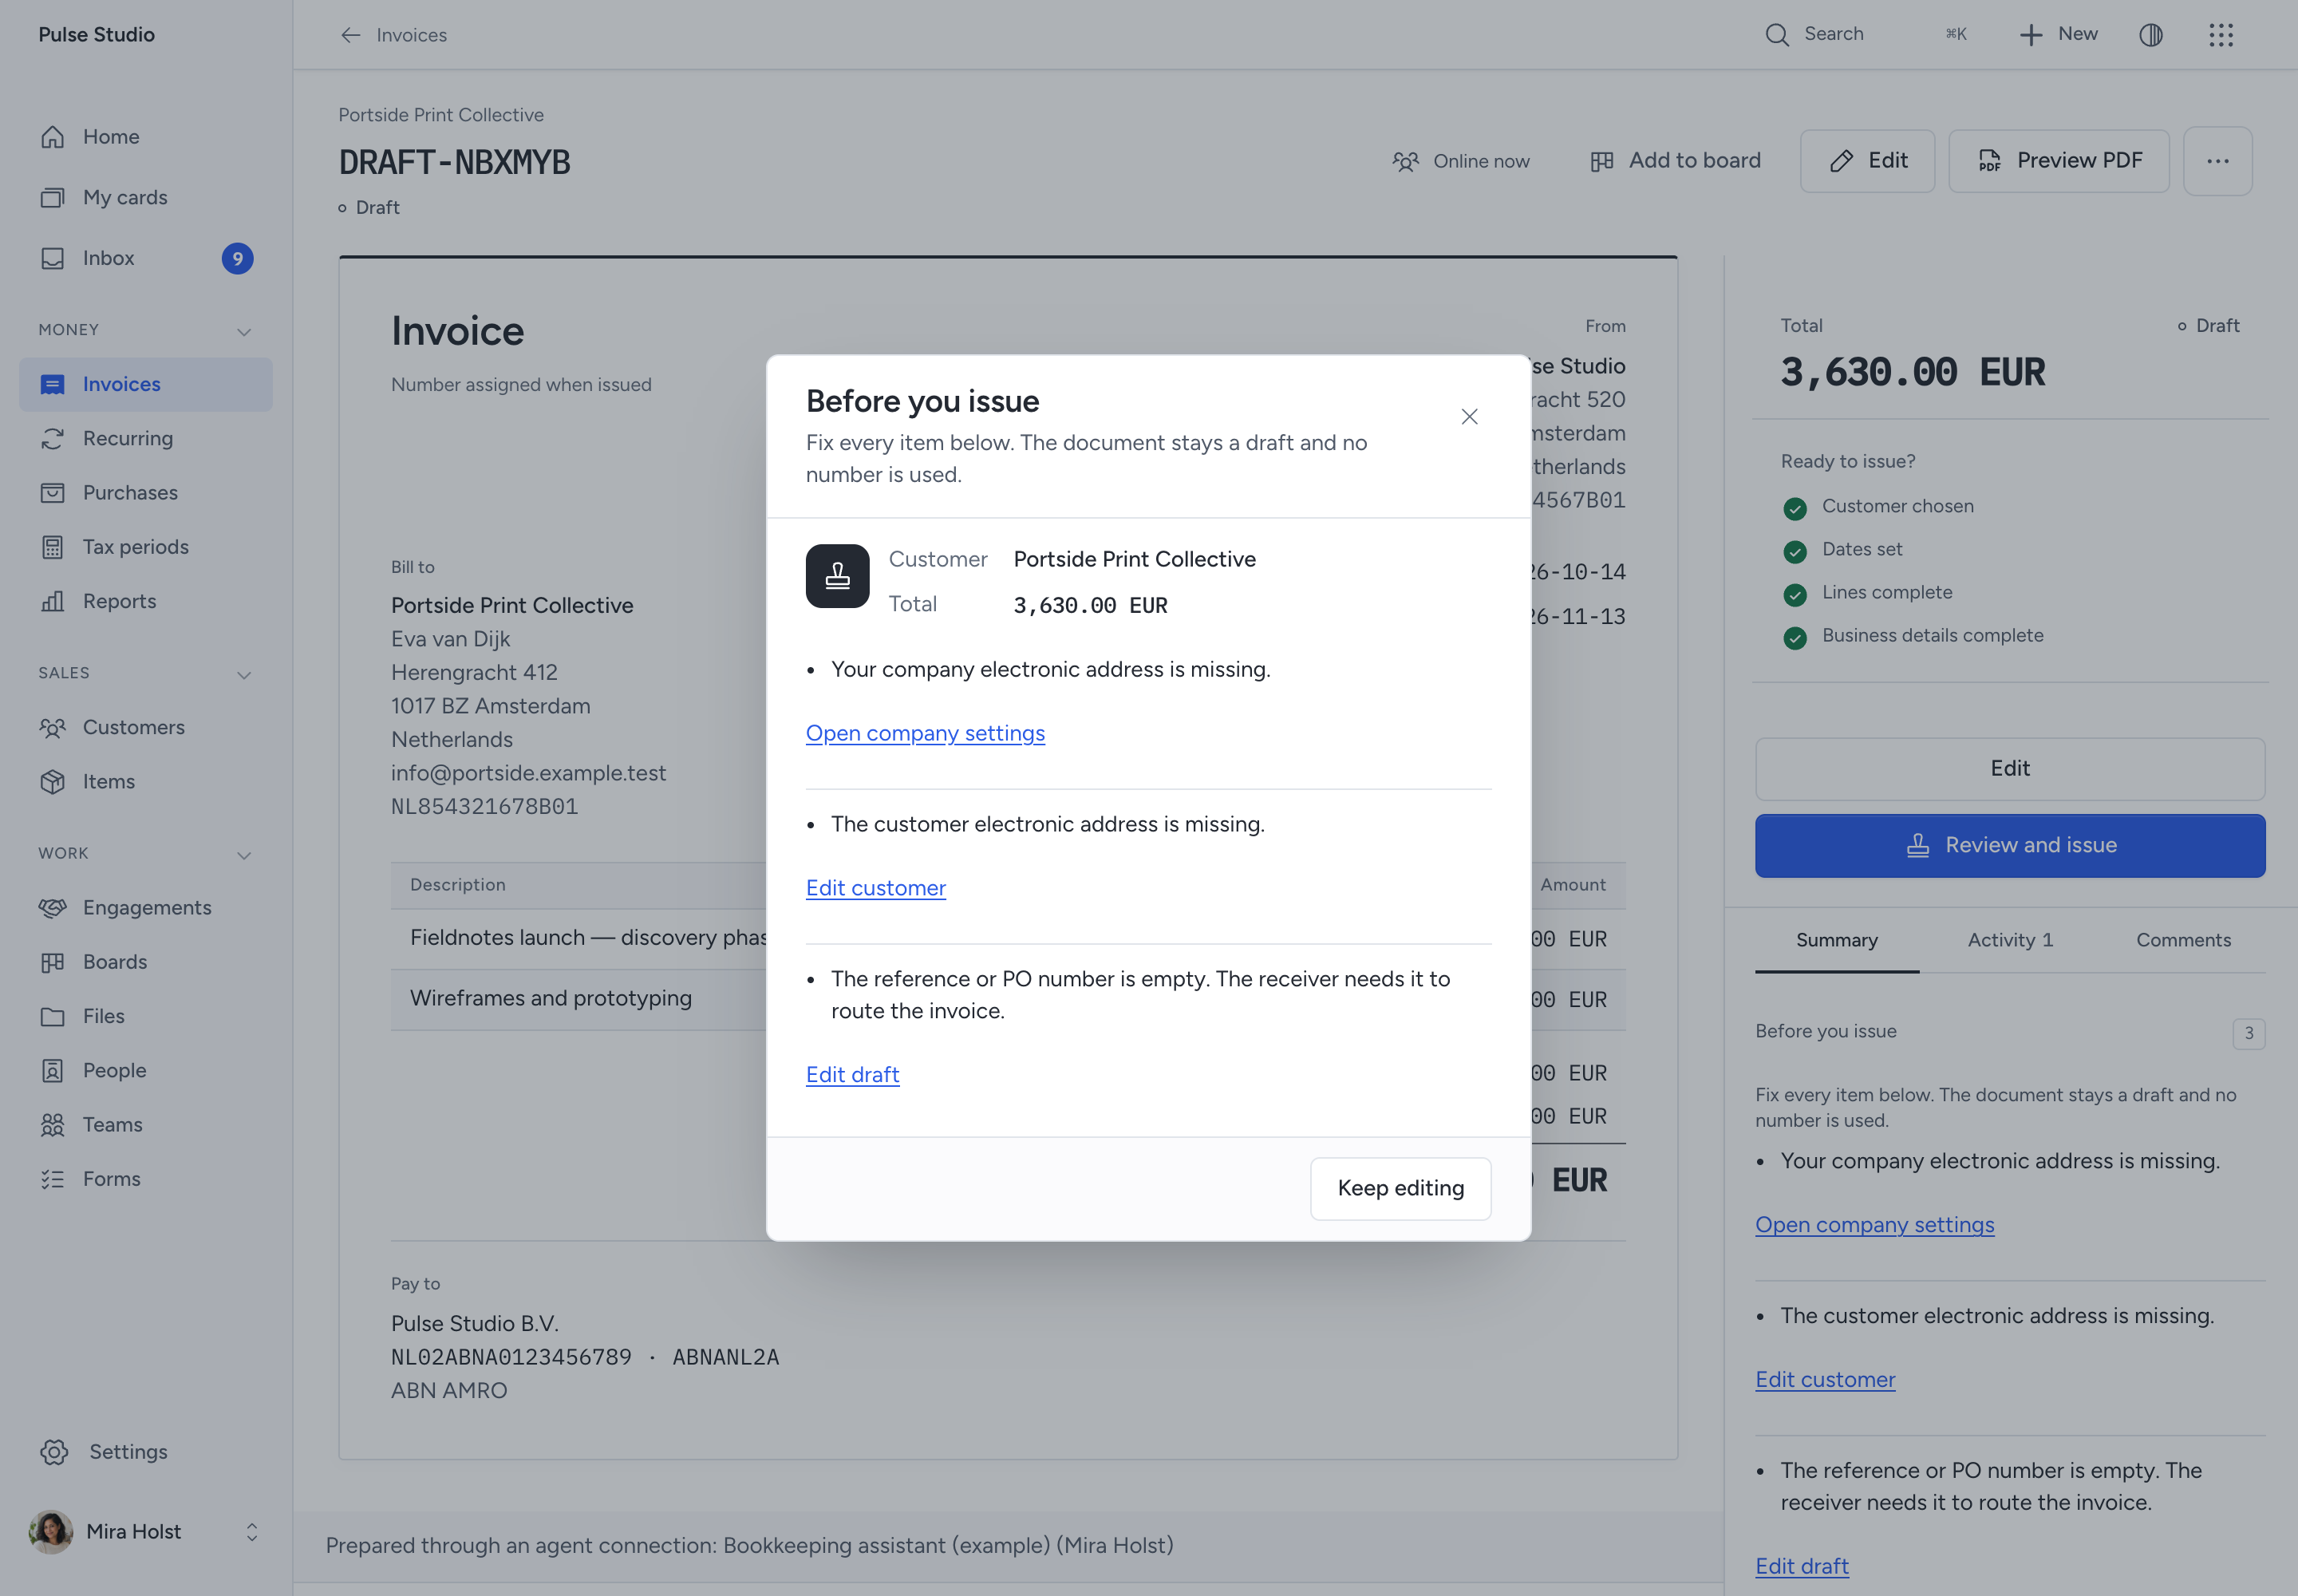Open Tax periods page
The height and width of the screenshot is (1596, 2298).
point(145,547)
